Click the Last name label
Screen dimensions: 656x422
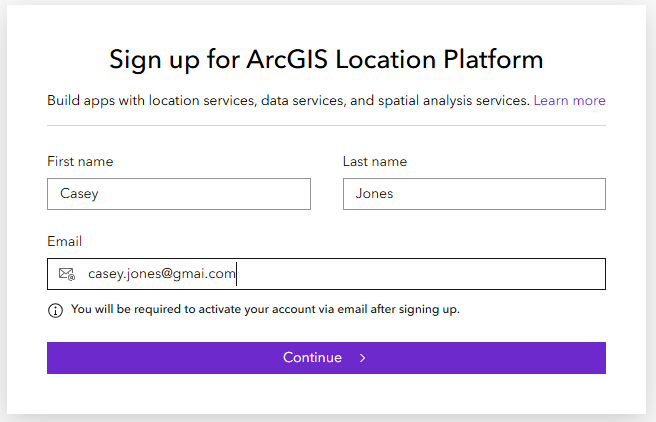[x=375, y=161]
